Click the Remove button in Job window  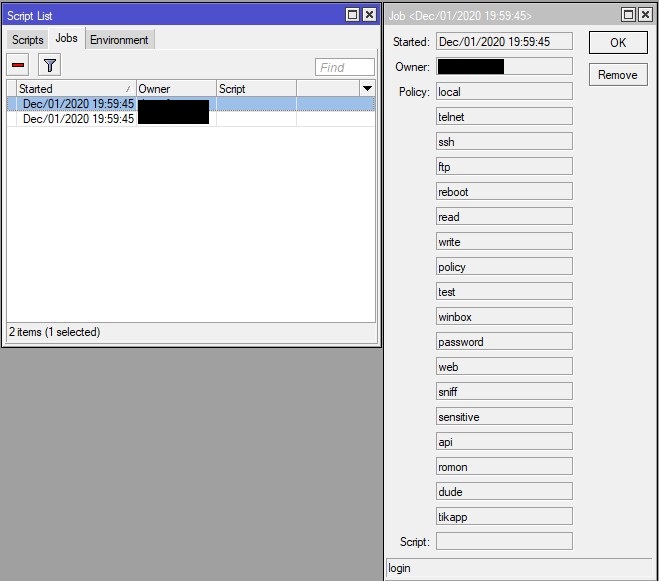click(618, 75)
